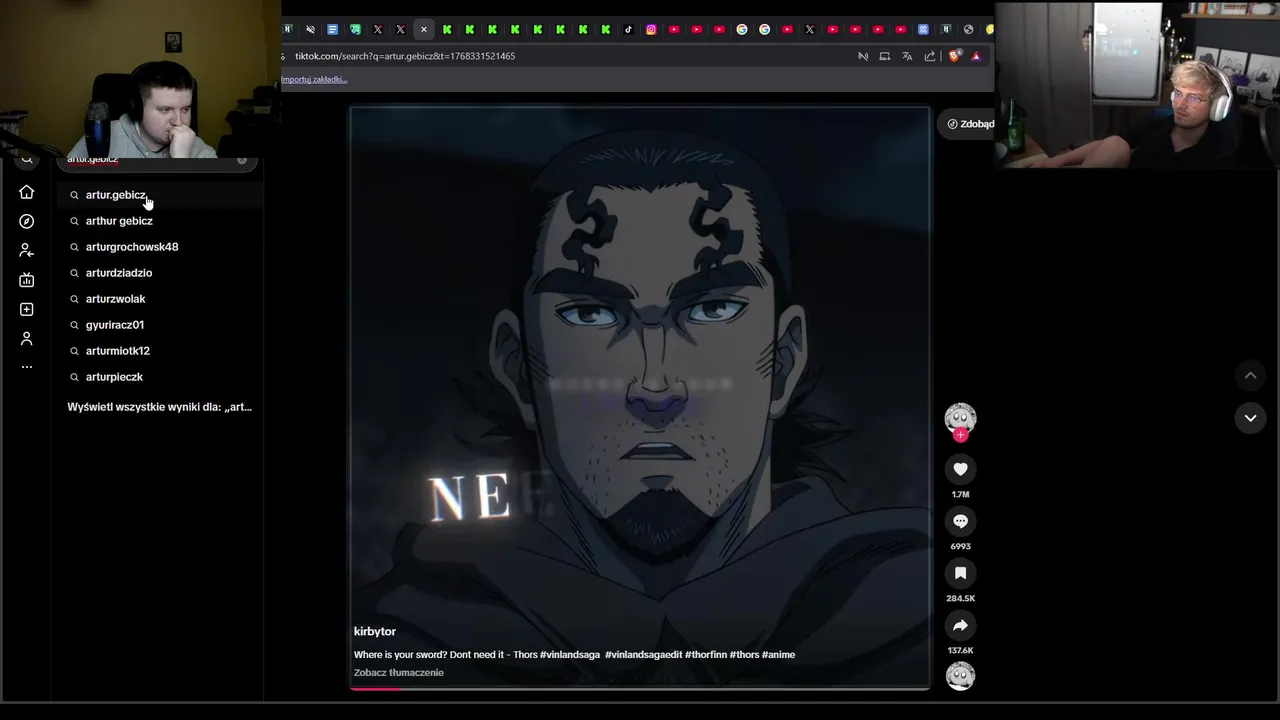1280x720 pixels.
Task: Click the 284.5K bookmark count
Action: click(960, 598)
